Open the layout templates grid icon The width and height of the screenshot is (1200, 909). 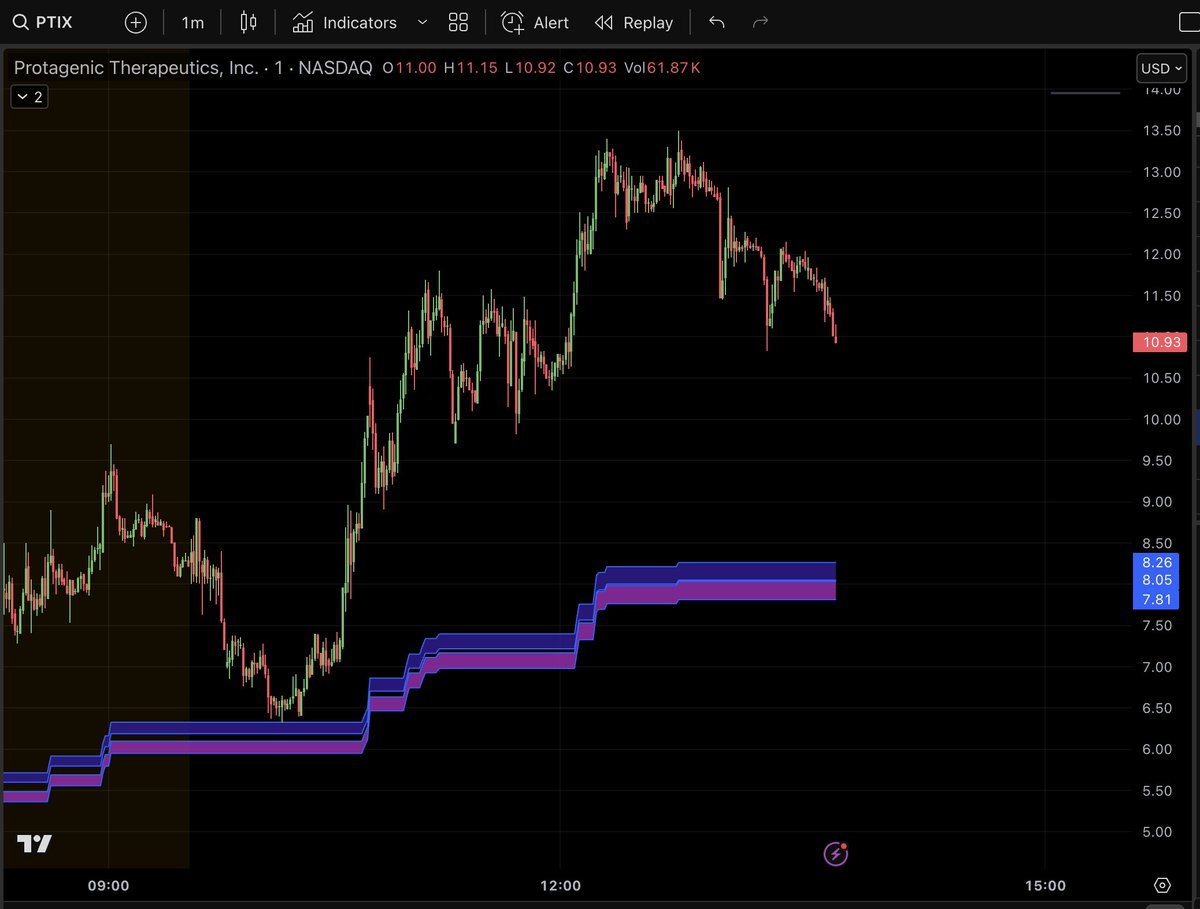pos(459,22)
